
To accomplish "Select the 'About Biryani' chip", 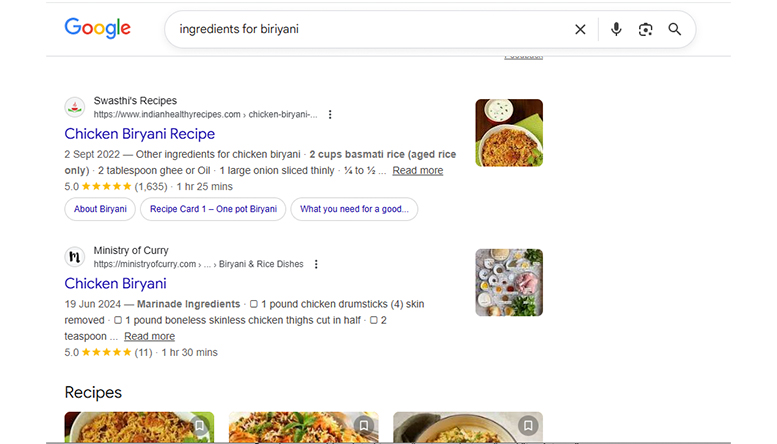I will pyautogui.click(x=100, y=209).
